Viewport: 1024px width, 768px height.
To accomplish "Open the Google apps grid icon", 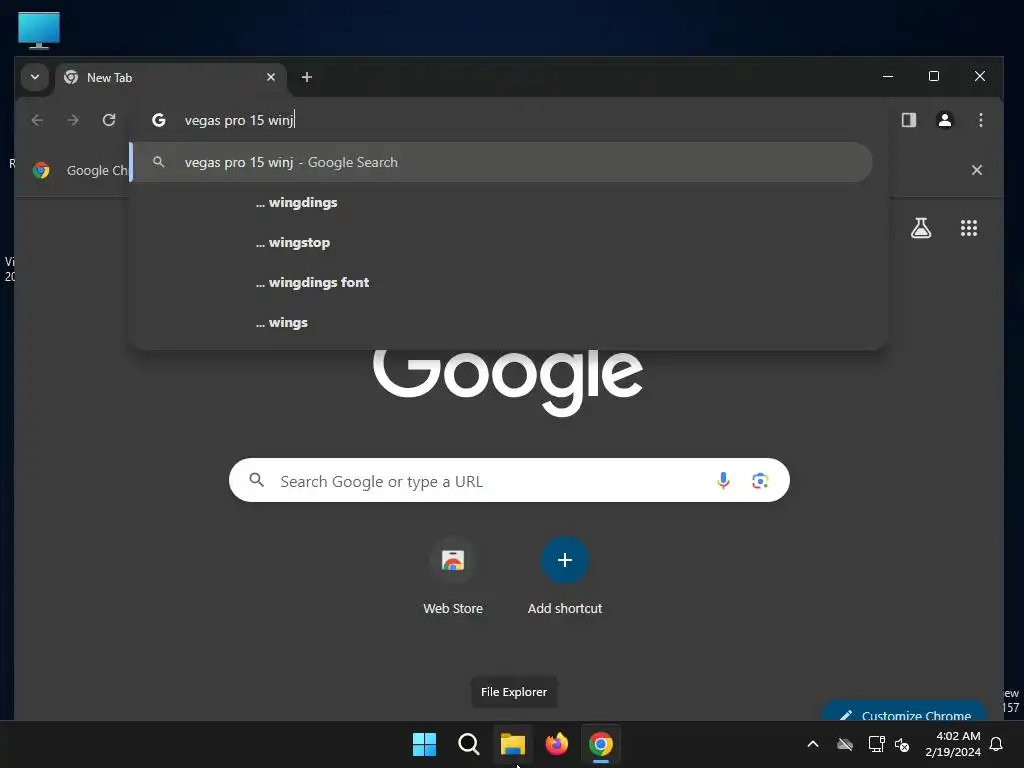I will tap(968, 228).
